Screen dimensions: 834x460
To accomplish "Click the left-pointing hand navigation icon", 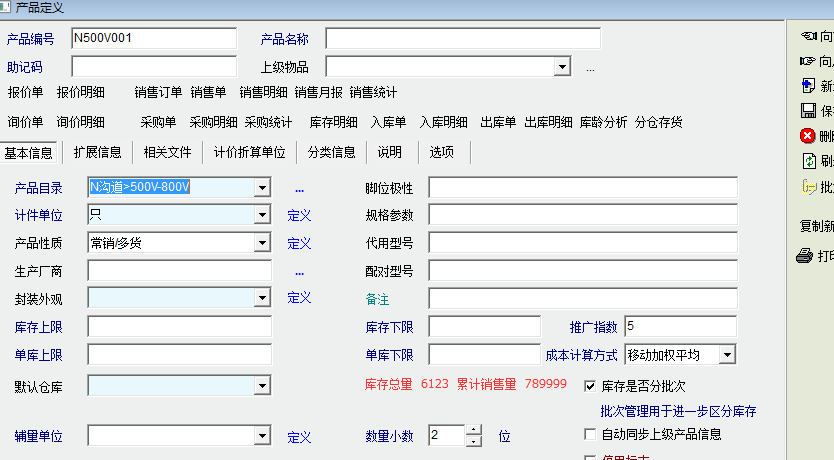I will point(808,36).
